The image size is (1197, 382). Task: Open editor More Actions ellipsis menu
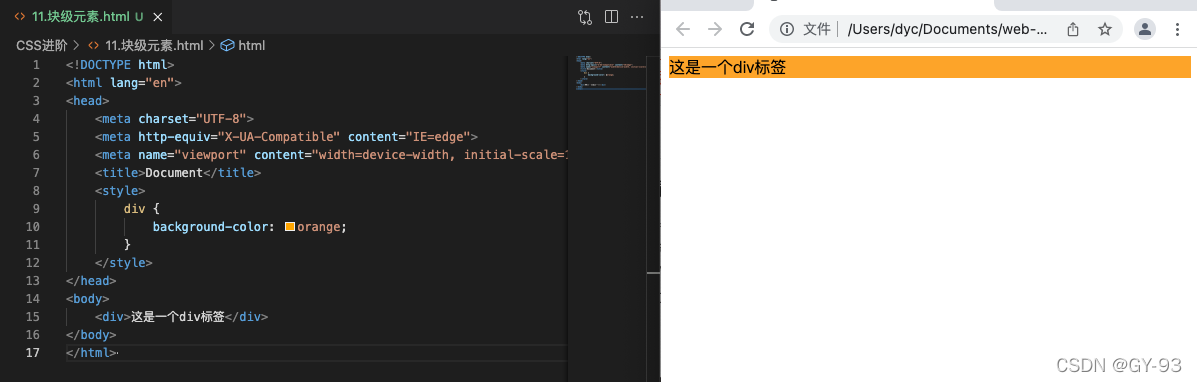click(637, 17)
